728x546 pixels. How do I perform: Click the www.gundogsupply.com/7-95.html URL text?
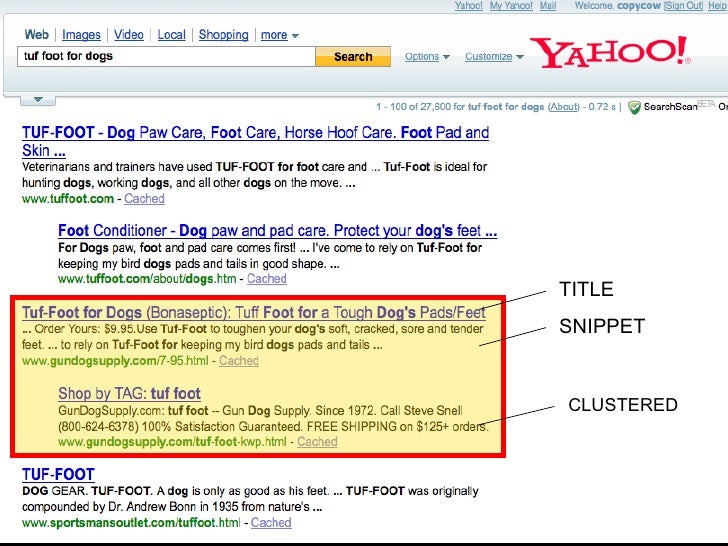(115, 361)
